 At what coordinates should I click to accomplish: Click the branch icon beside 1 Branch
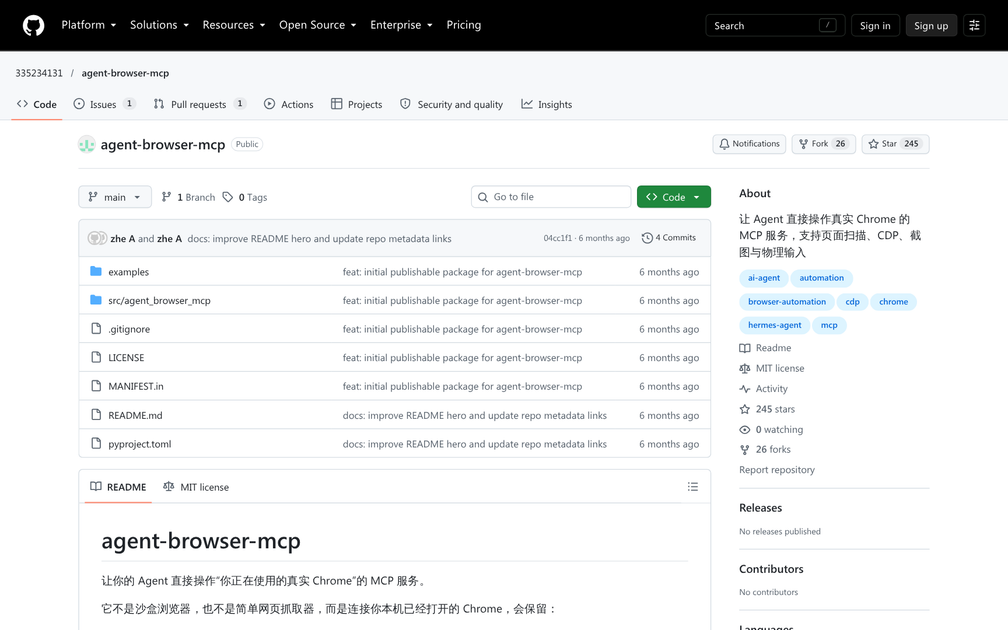(166, 197)
